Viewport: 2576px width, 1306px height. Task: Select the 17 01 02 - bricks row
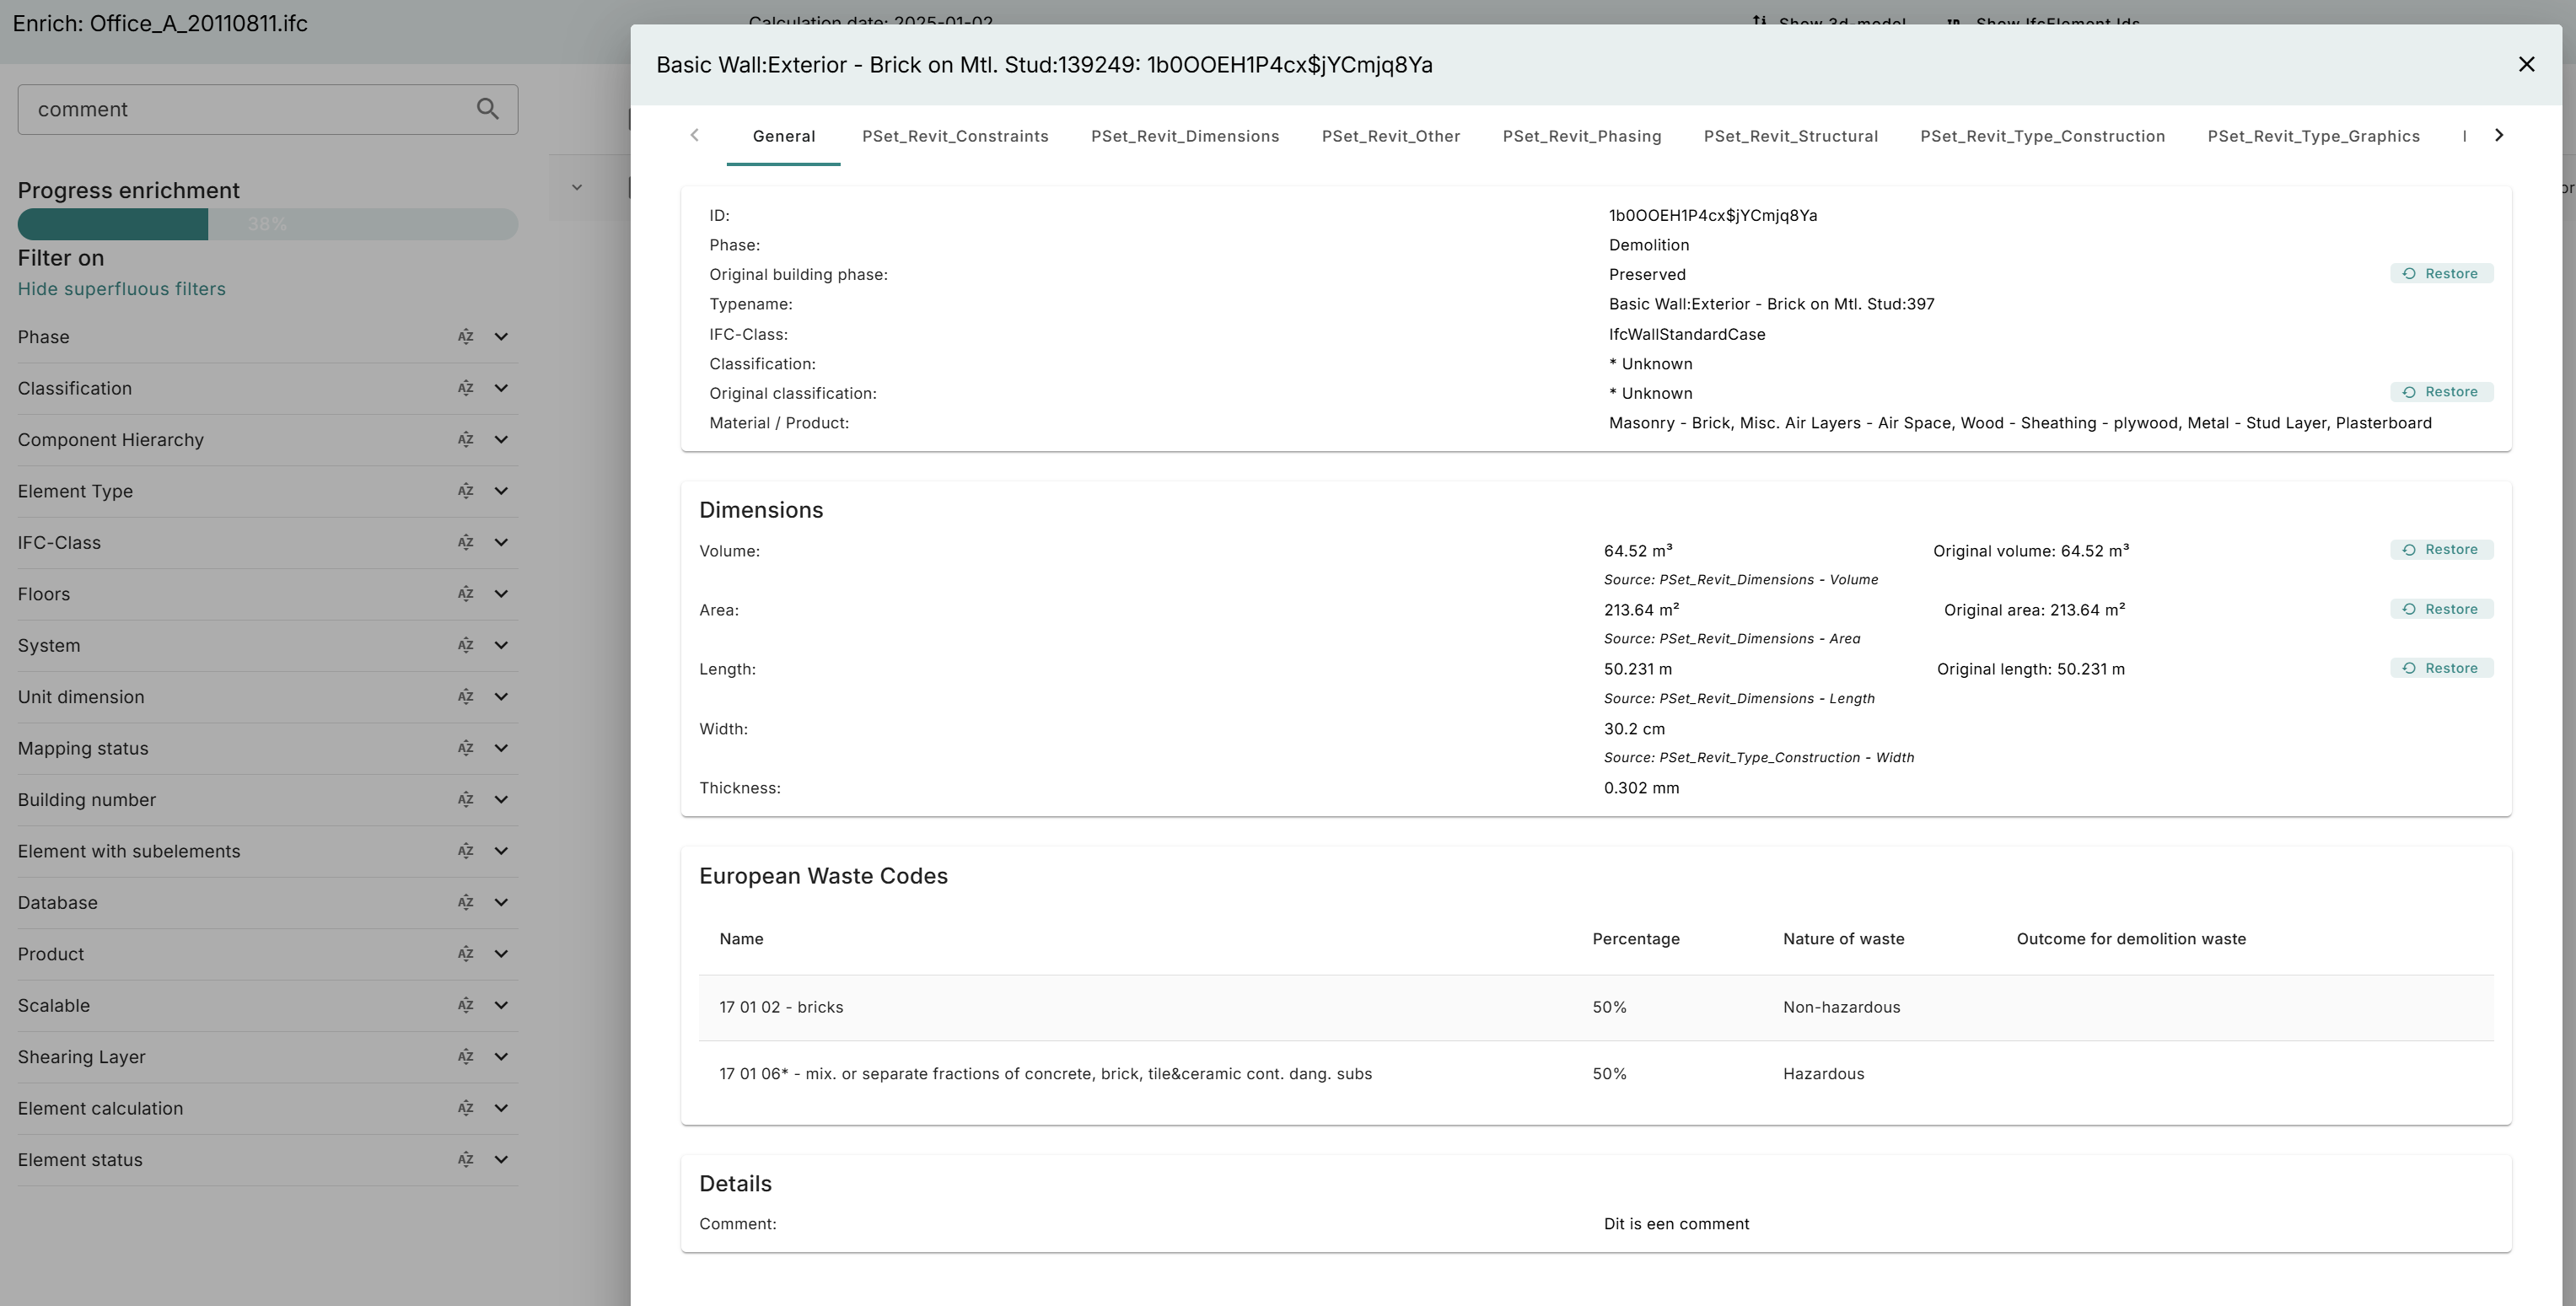(x=1596, y=1007)
